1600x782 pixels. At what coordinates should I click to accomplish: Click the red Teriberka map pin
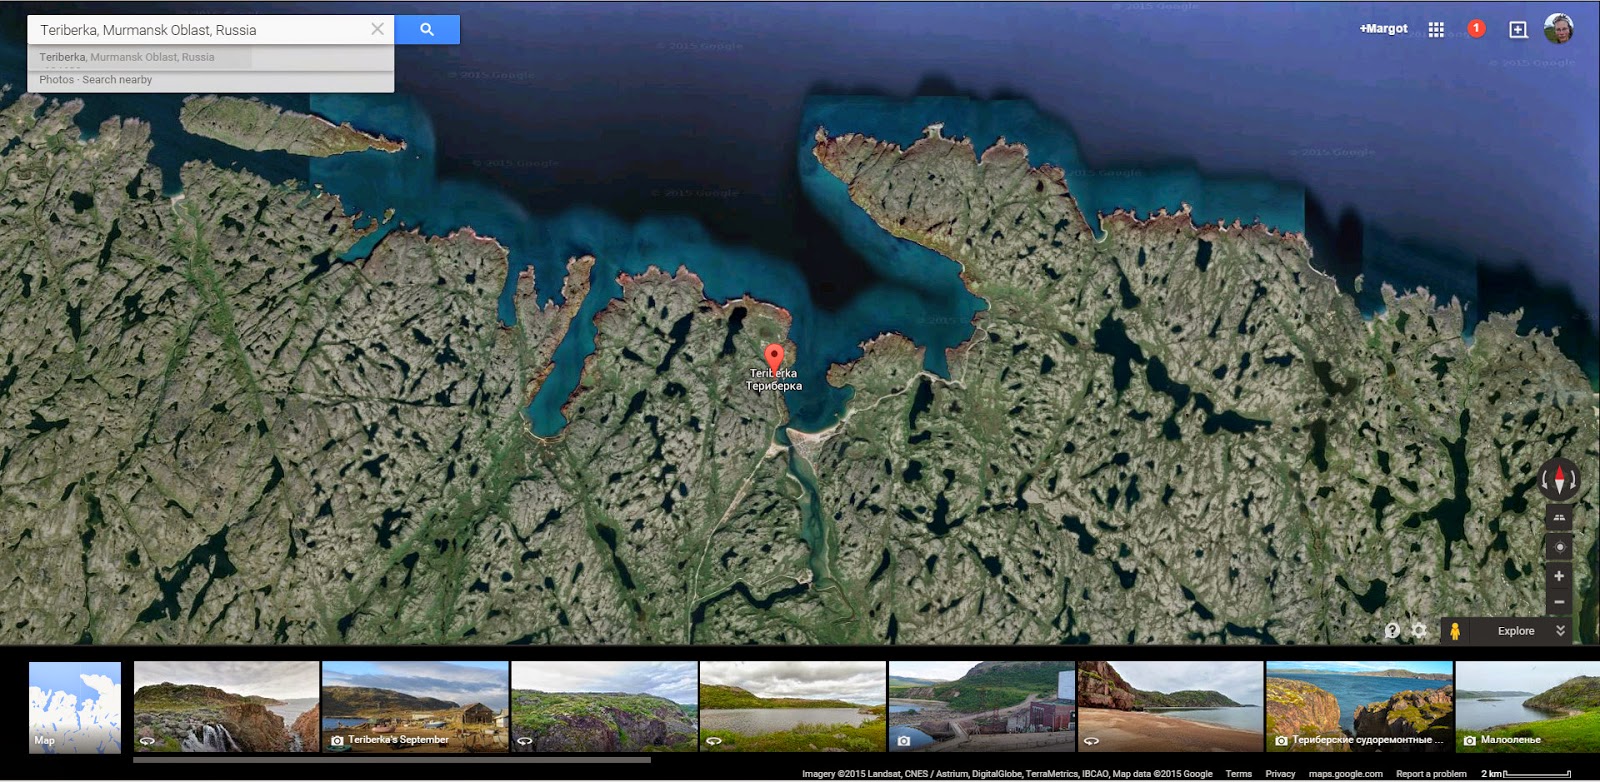(774, 358)
